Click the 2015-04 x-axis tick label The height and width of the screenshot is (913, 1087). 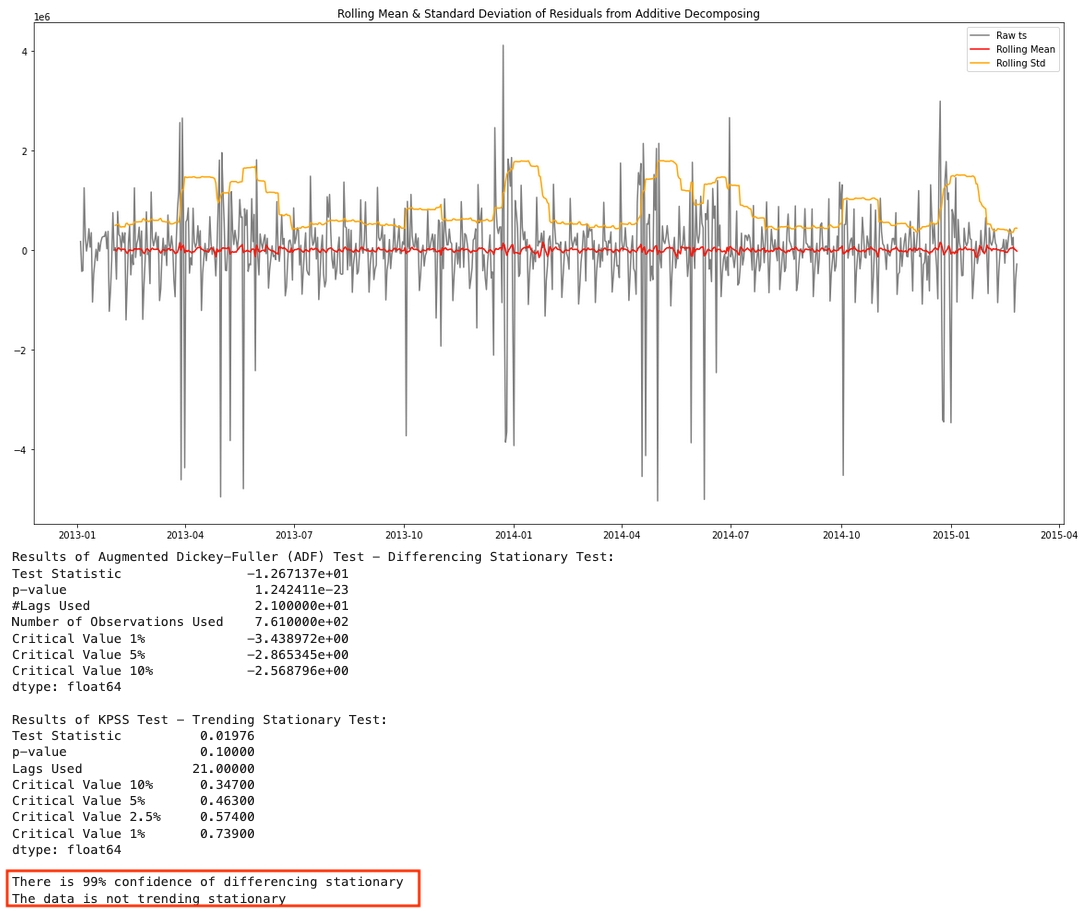[1058, 535]
